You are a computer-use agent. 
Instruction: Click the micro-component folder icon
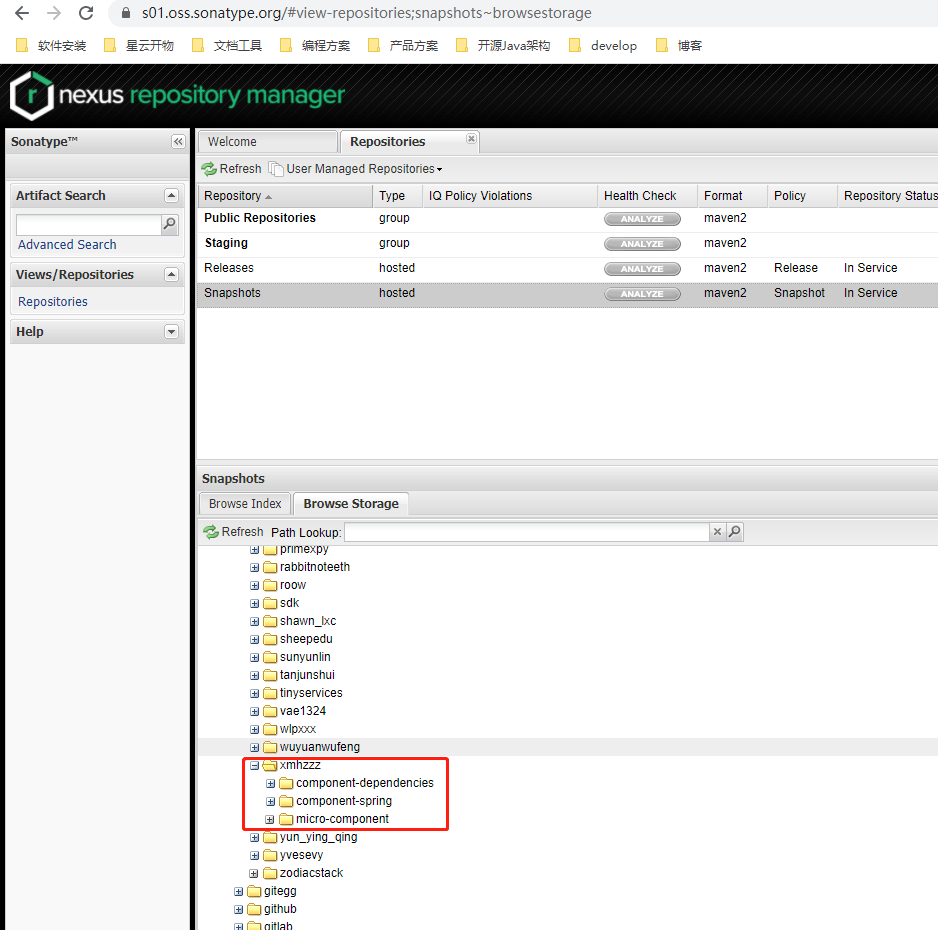(287, 819)
